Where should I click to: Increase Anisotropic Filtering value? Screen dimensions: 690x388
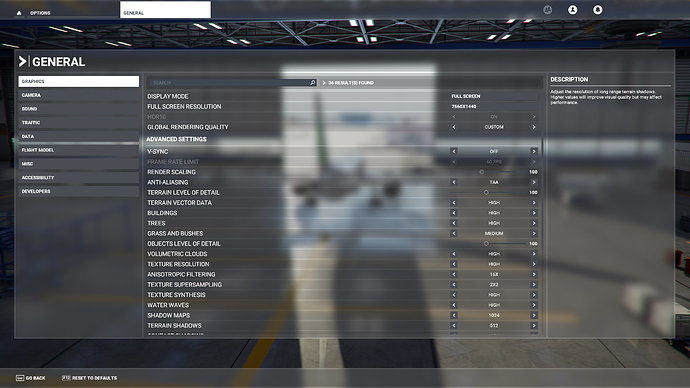534,275
